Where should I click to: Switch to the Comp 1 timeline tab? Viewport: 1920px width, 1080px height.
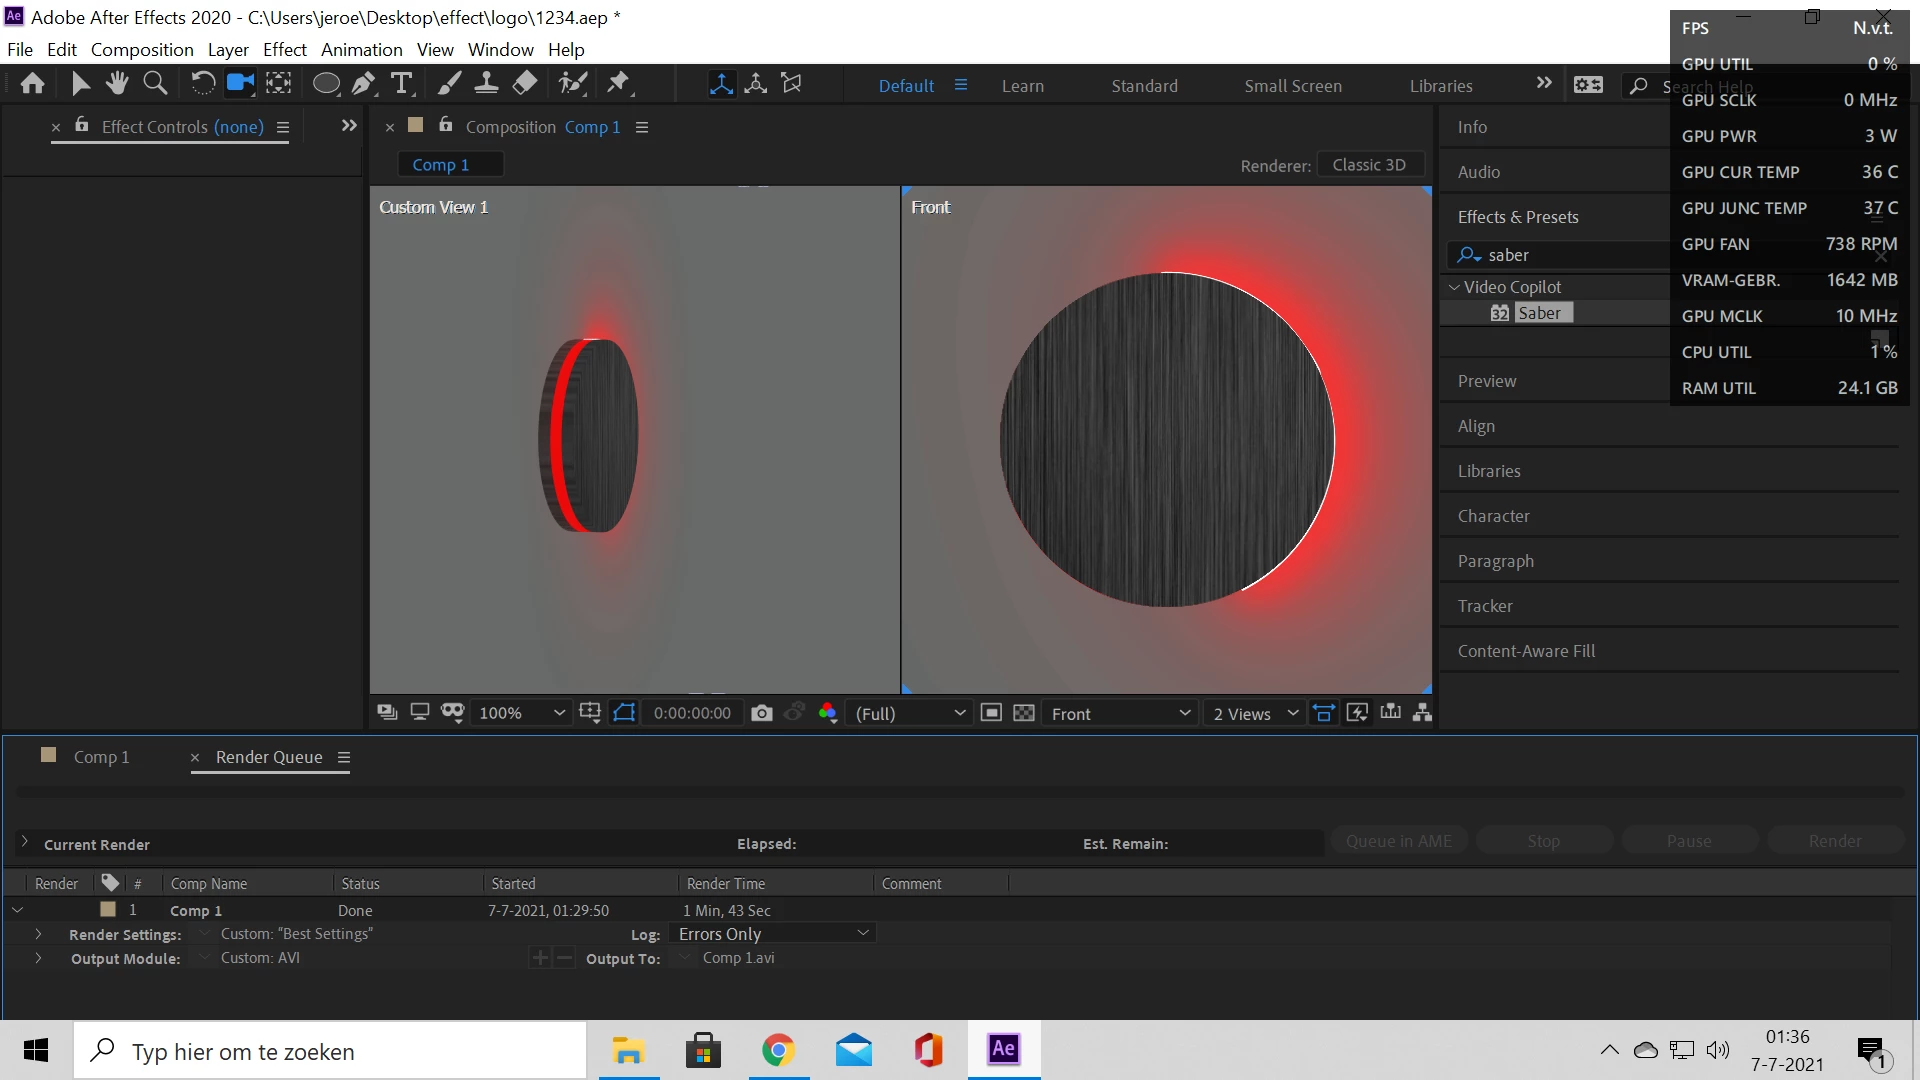(101, 757)
